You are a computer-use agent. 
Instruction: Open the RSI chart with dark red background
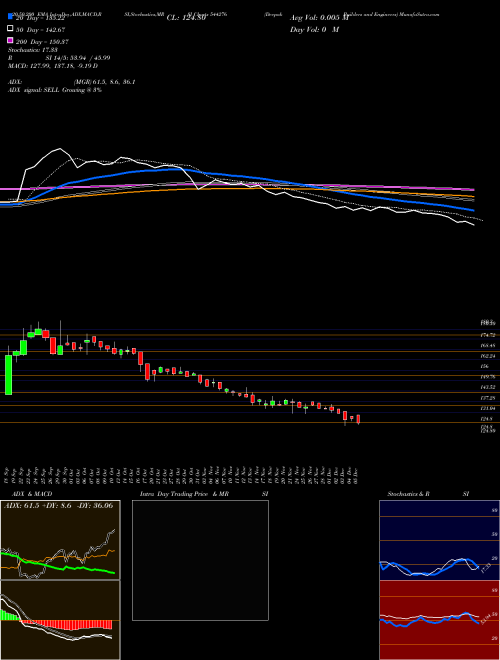pos(439,620)
